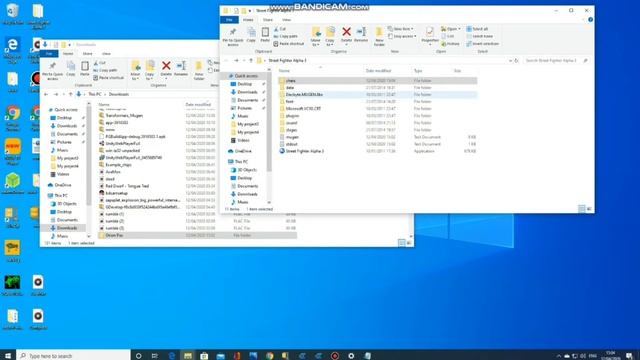The image size is (640, 360).
Task: Open Copy to dropdown in Downloads window
Action: [x=150, y=70]
